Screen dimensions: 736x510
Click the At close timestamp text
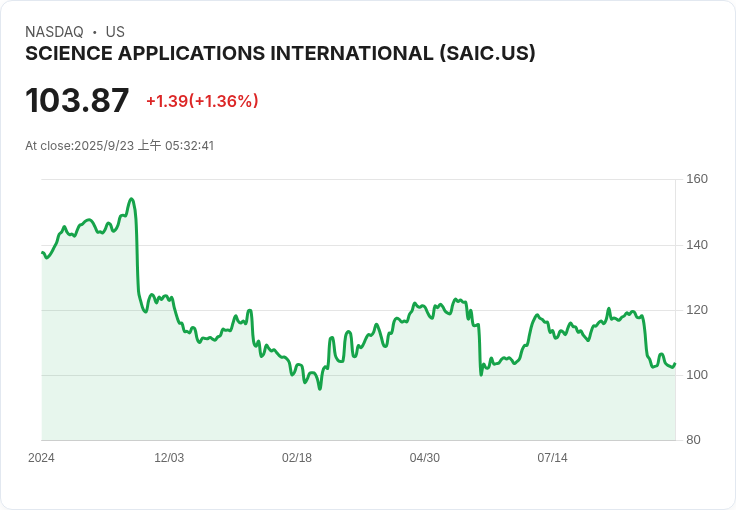pyautogui.click(x=120, y=145)
